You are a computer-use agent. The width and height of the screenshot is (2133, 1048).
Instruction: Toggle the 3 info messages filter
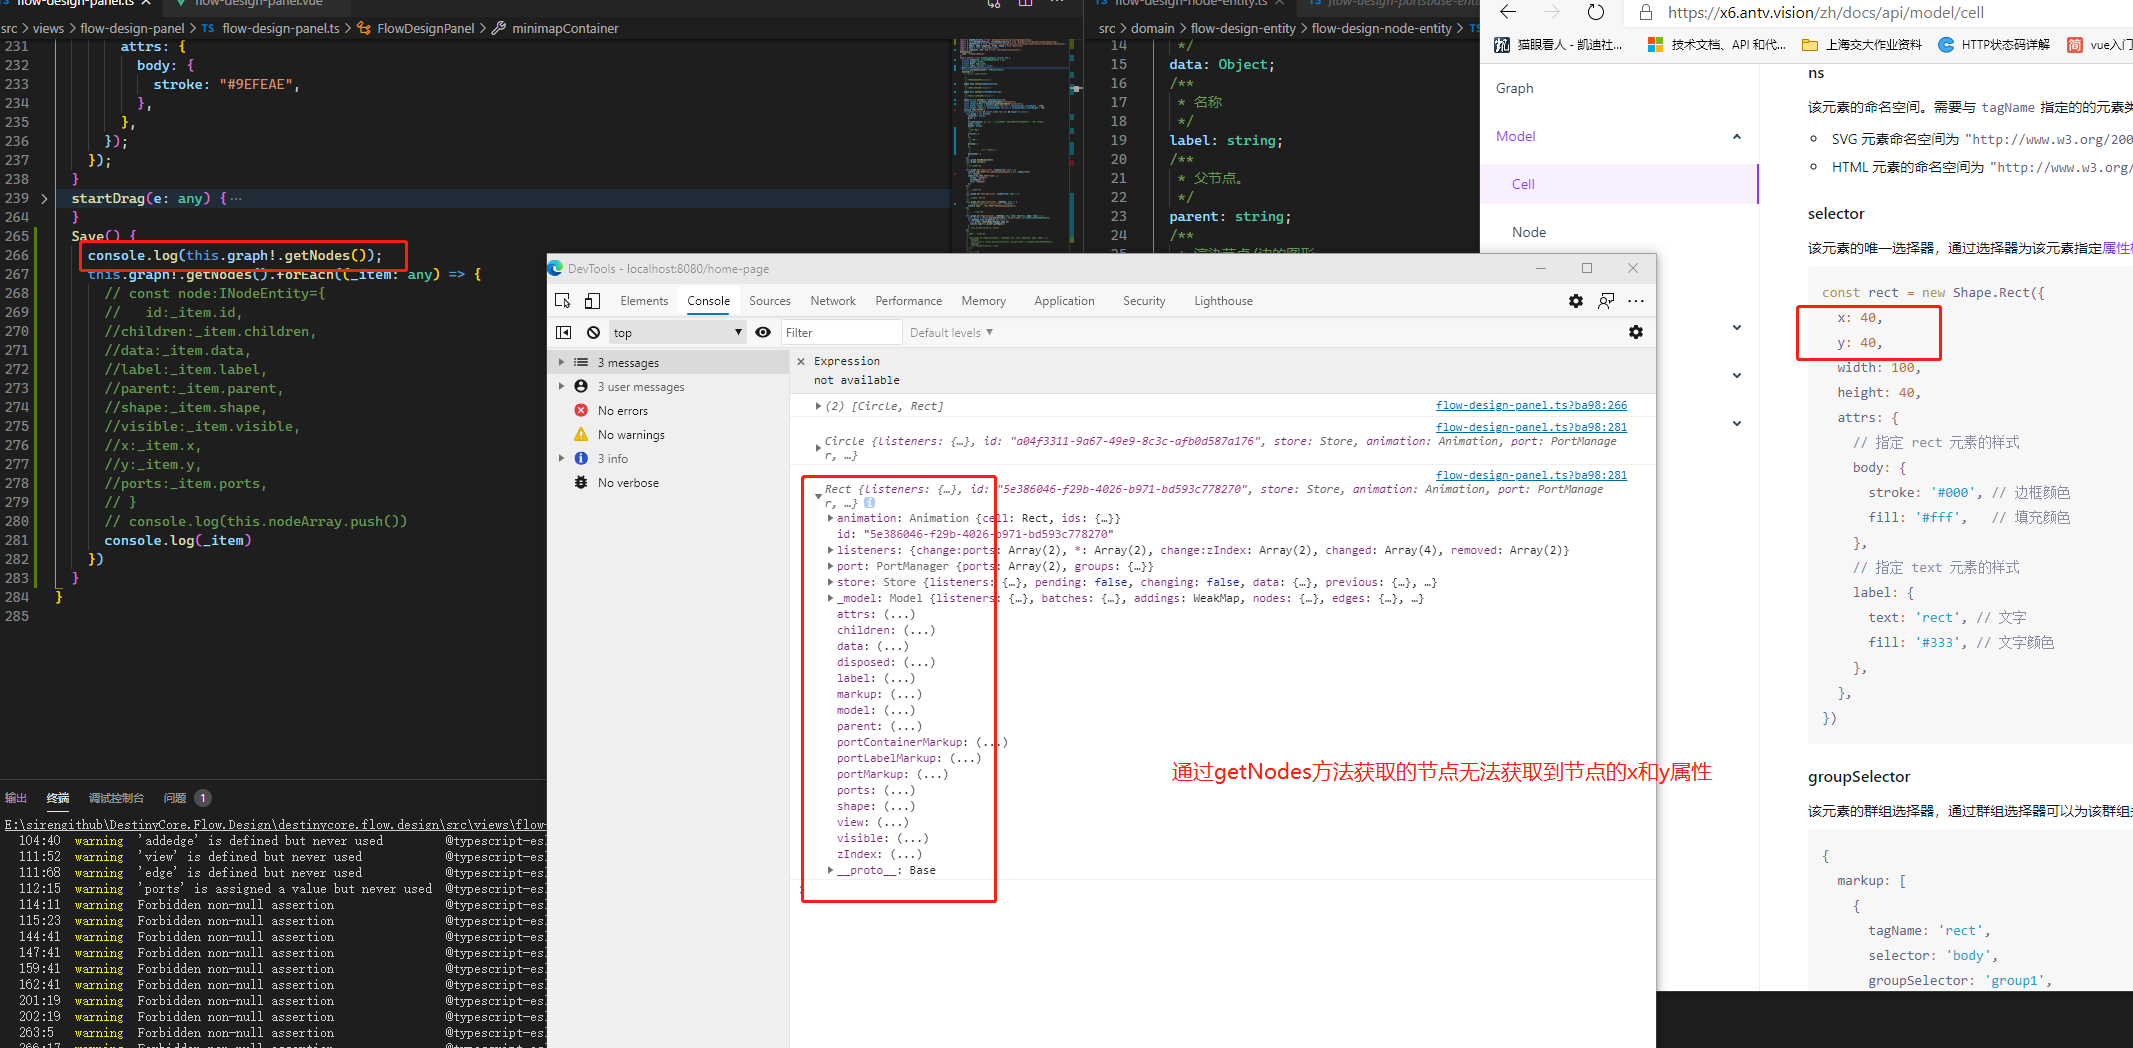click(x=613, y=458)
